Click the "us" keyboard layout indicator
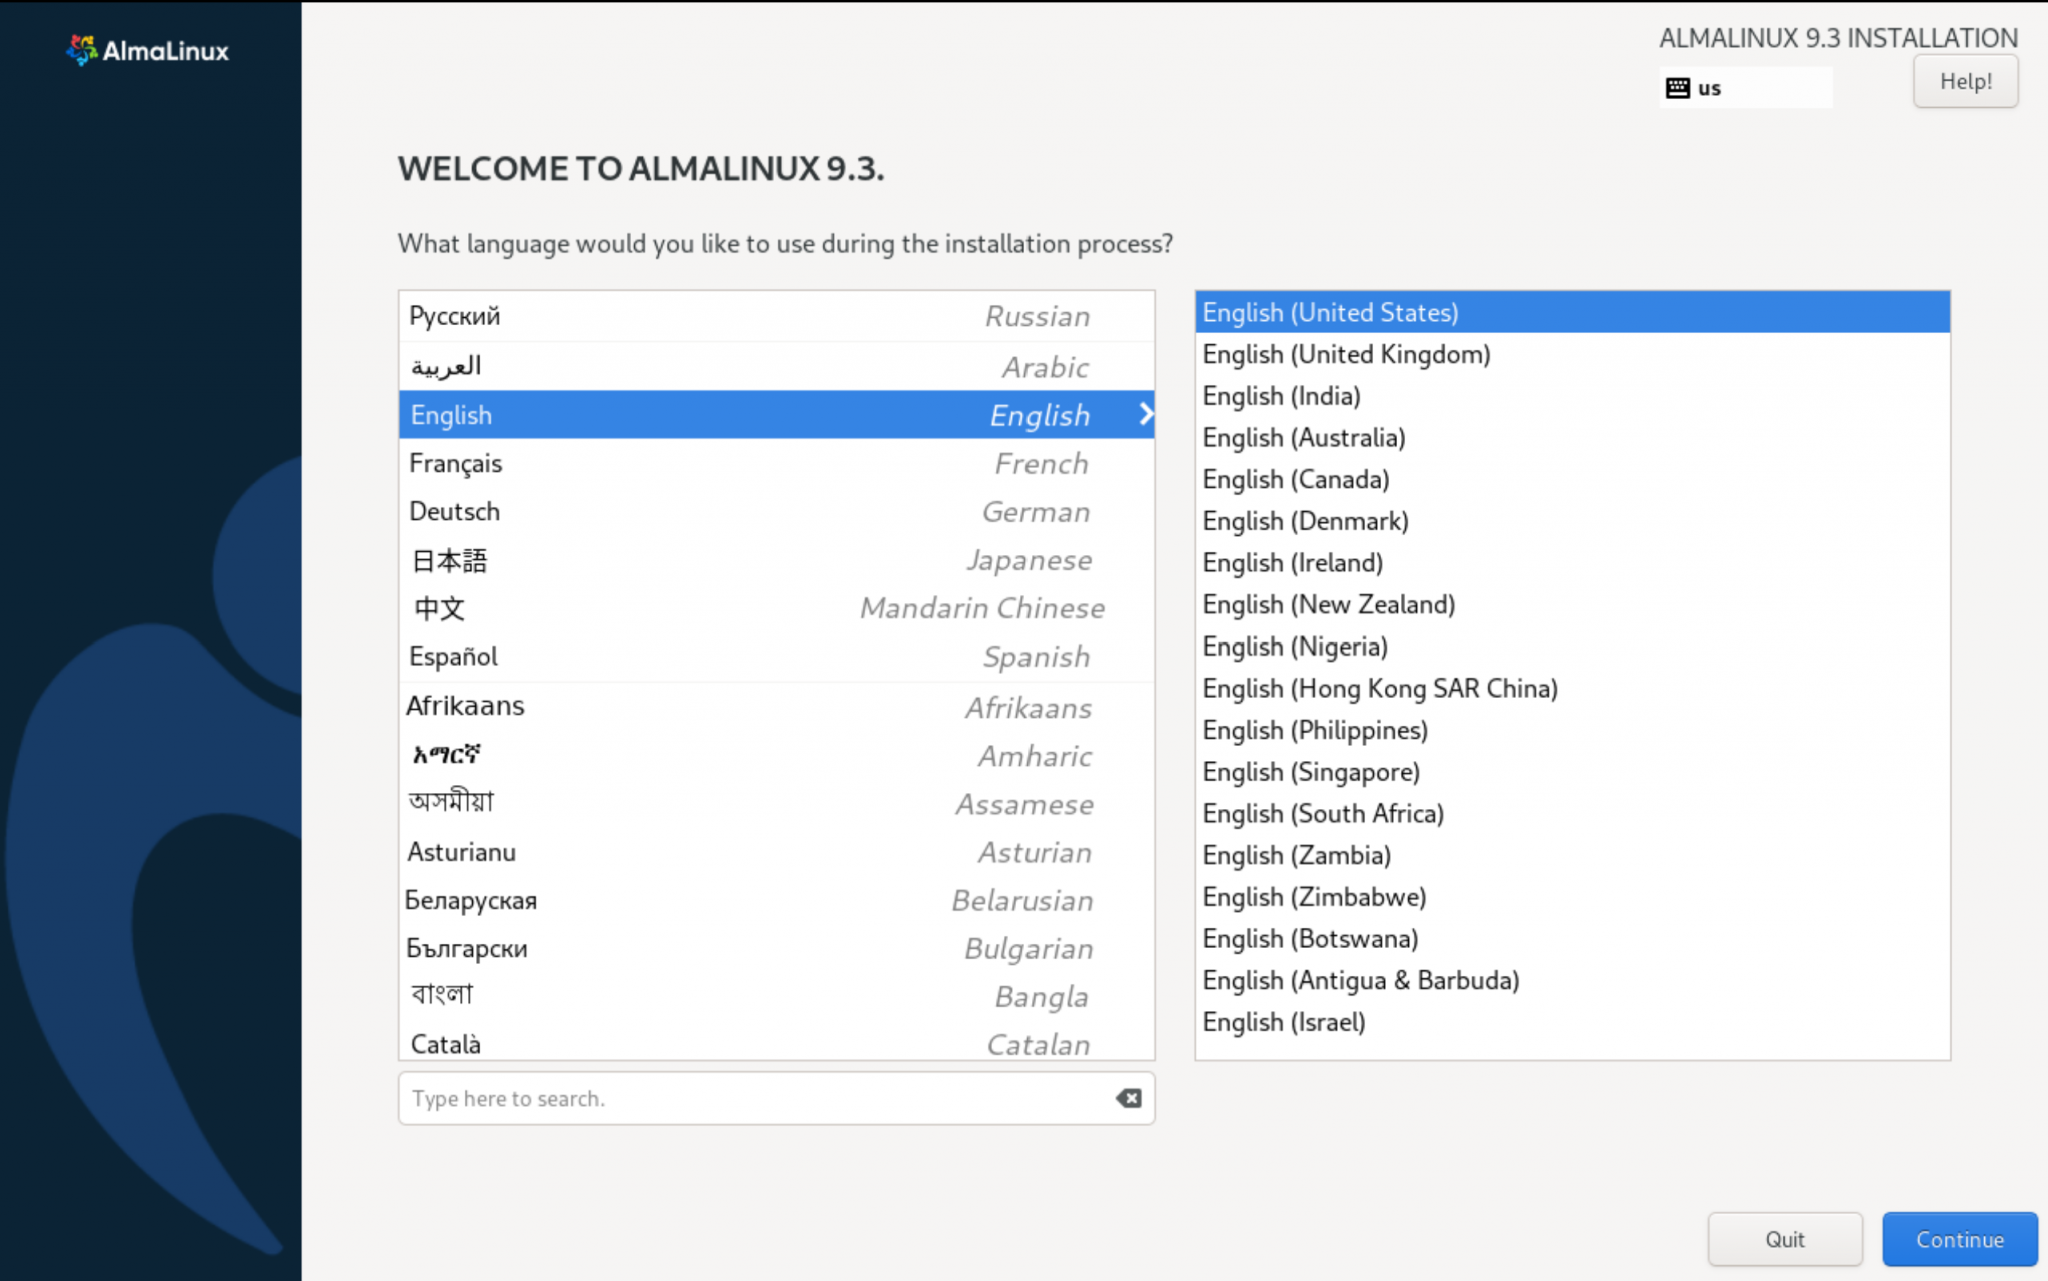 [x=1711, y=88]
